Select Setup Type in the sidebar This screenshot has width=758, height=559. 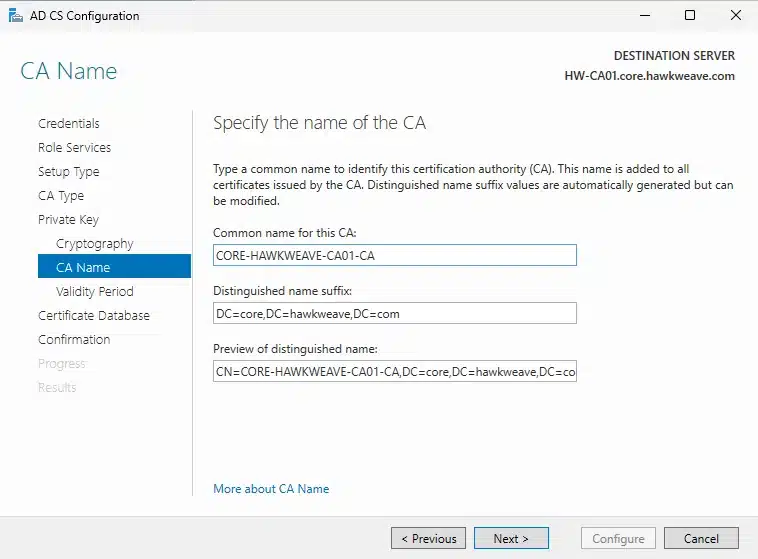click(x=69, y=172)
